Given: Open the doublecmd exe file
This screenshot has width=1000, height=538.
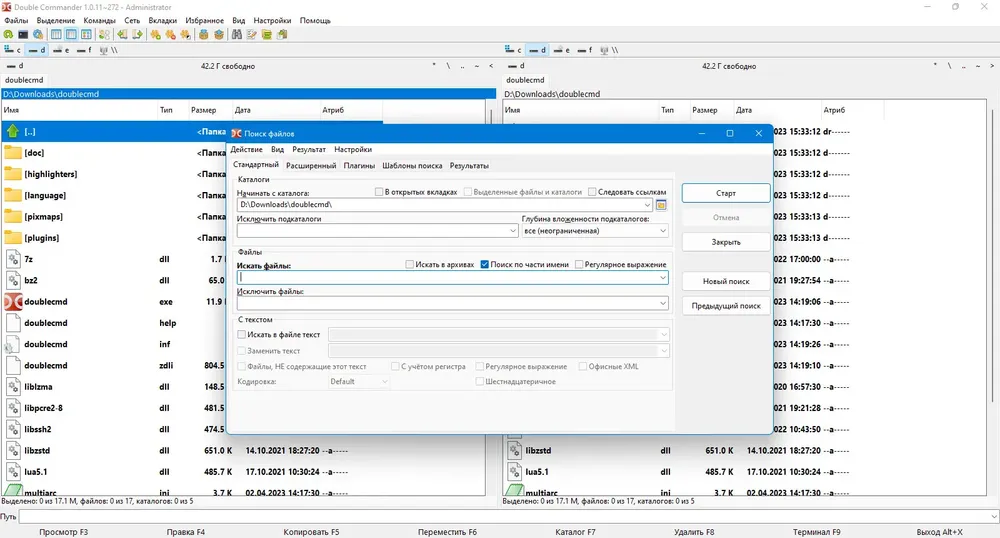Looking at the screenshot, I should [46, 302].
